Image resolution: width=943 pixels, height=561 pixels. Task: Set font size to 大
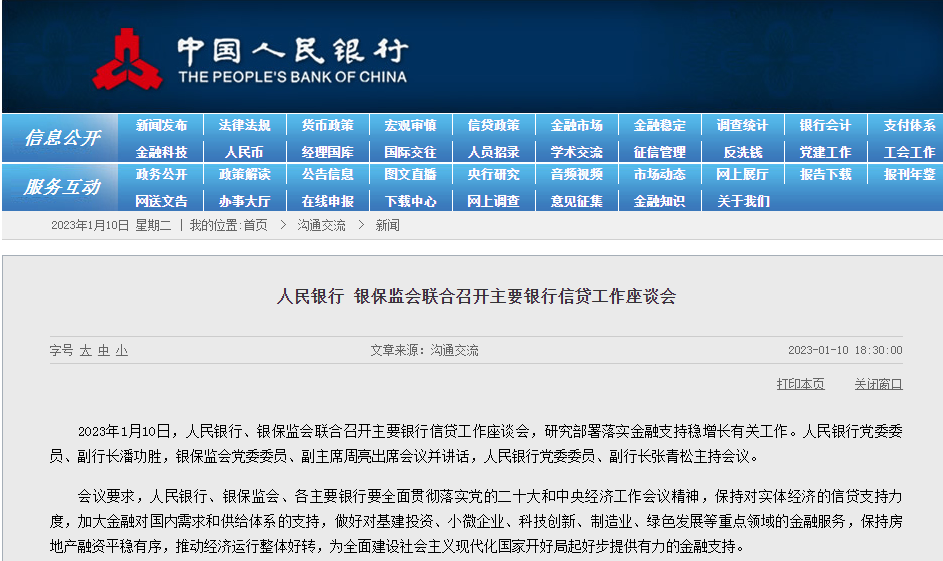[x=85, y=350]
